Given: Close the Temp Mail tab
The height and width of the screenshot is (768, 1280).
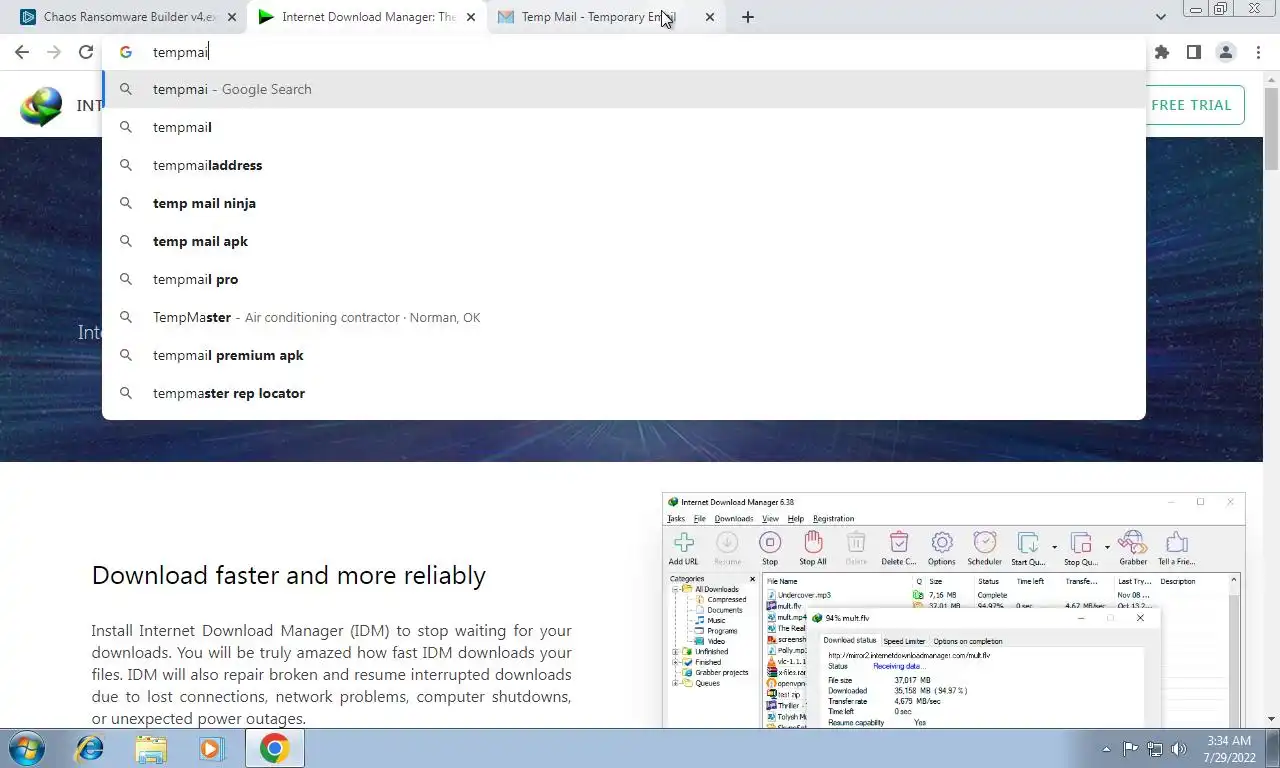Looking at the screenshot, I should pyautogui.click(x=710, y=17).
